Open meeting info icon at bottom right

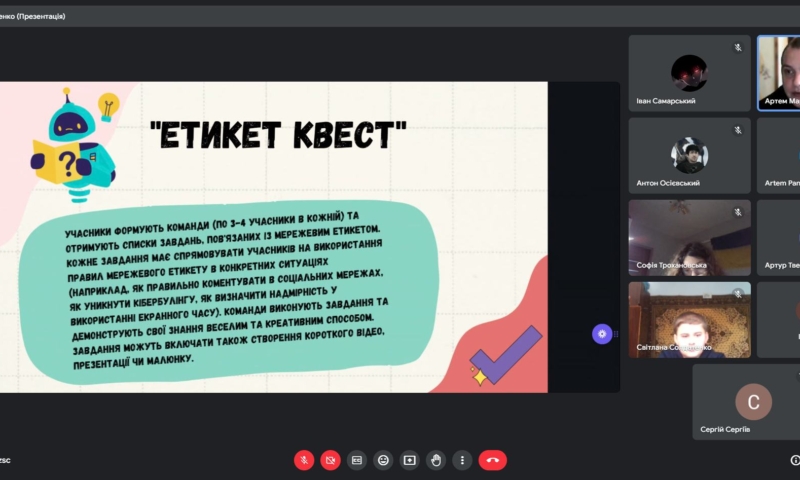(x=795, y=460)
